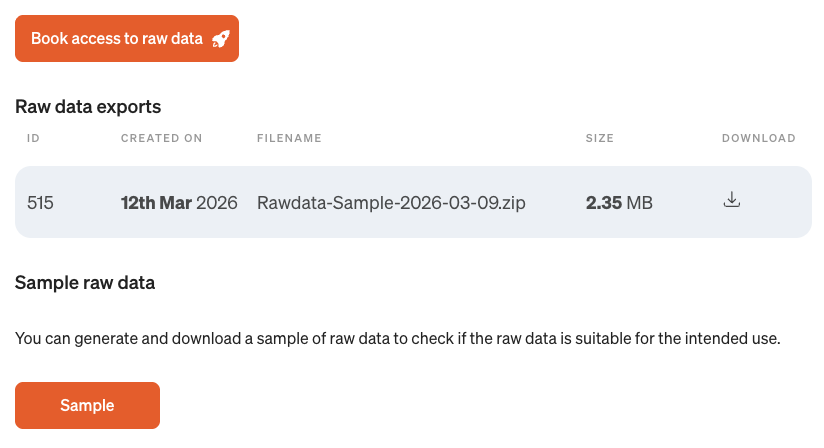Click the Filename column header
This screenshot has height=448, width=824.
pos(289,138)
